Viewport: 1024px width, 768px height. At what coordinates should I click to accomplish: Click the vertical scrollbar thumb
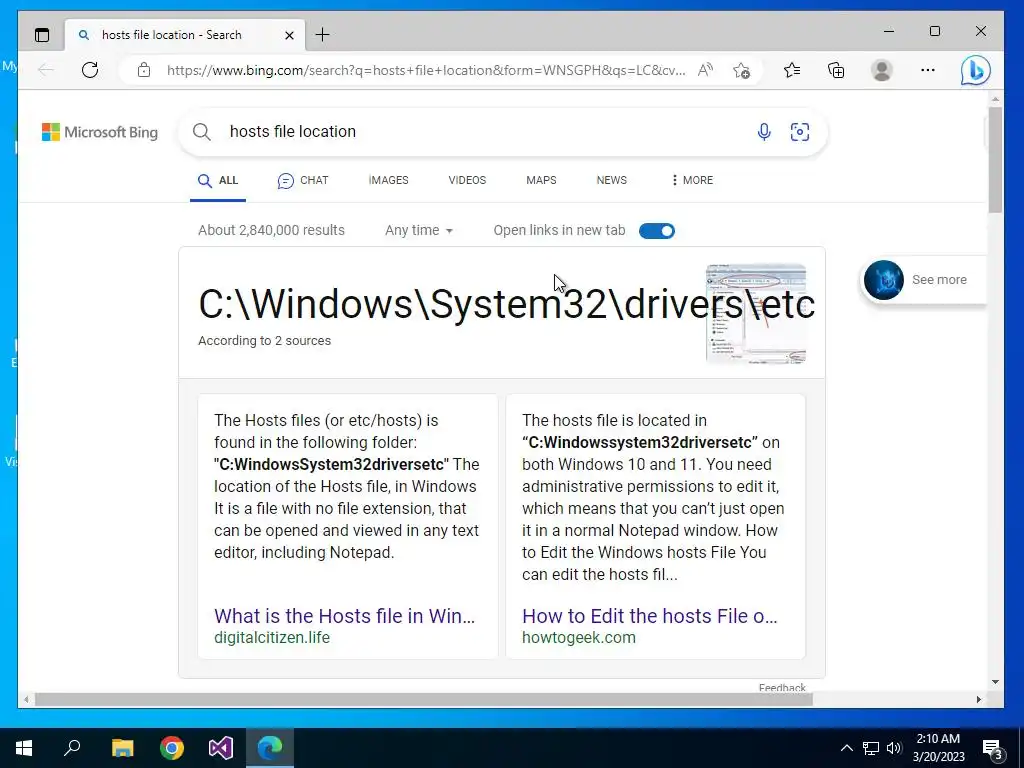click(x=995, y=159)
